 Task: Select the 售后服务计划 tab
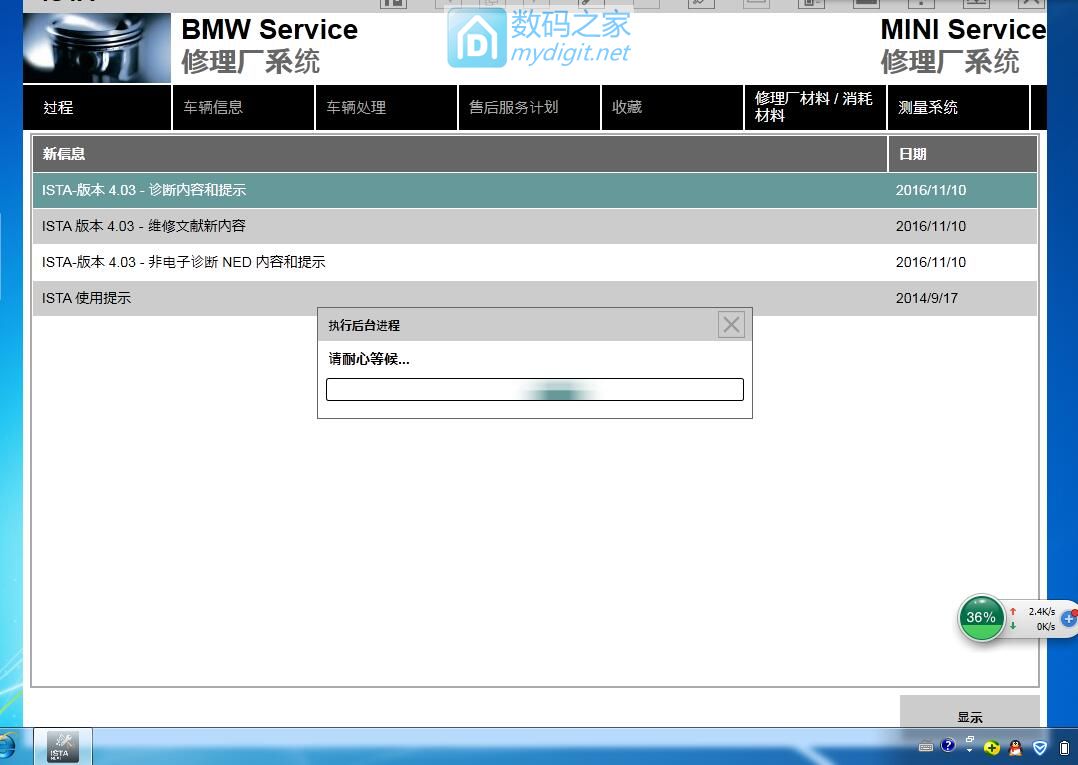click(x=528, y=108)
